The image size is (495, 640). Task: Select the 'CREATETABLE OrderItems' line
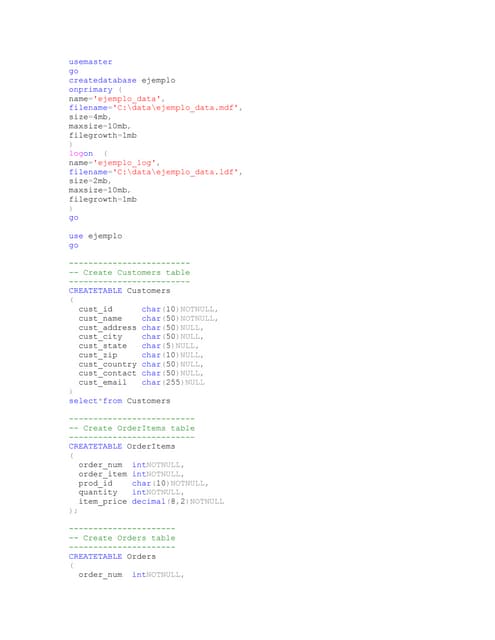coord(122,447)
